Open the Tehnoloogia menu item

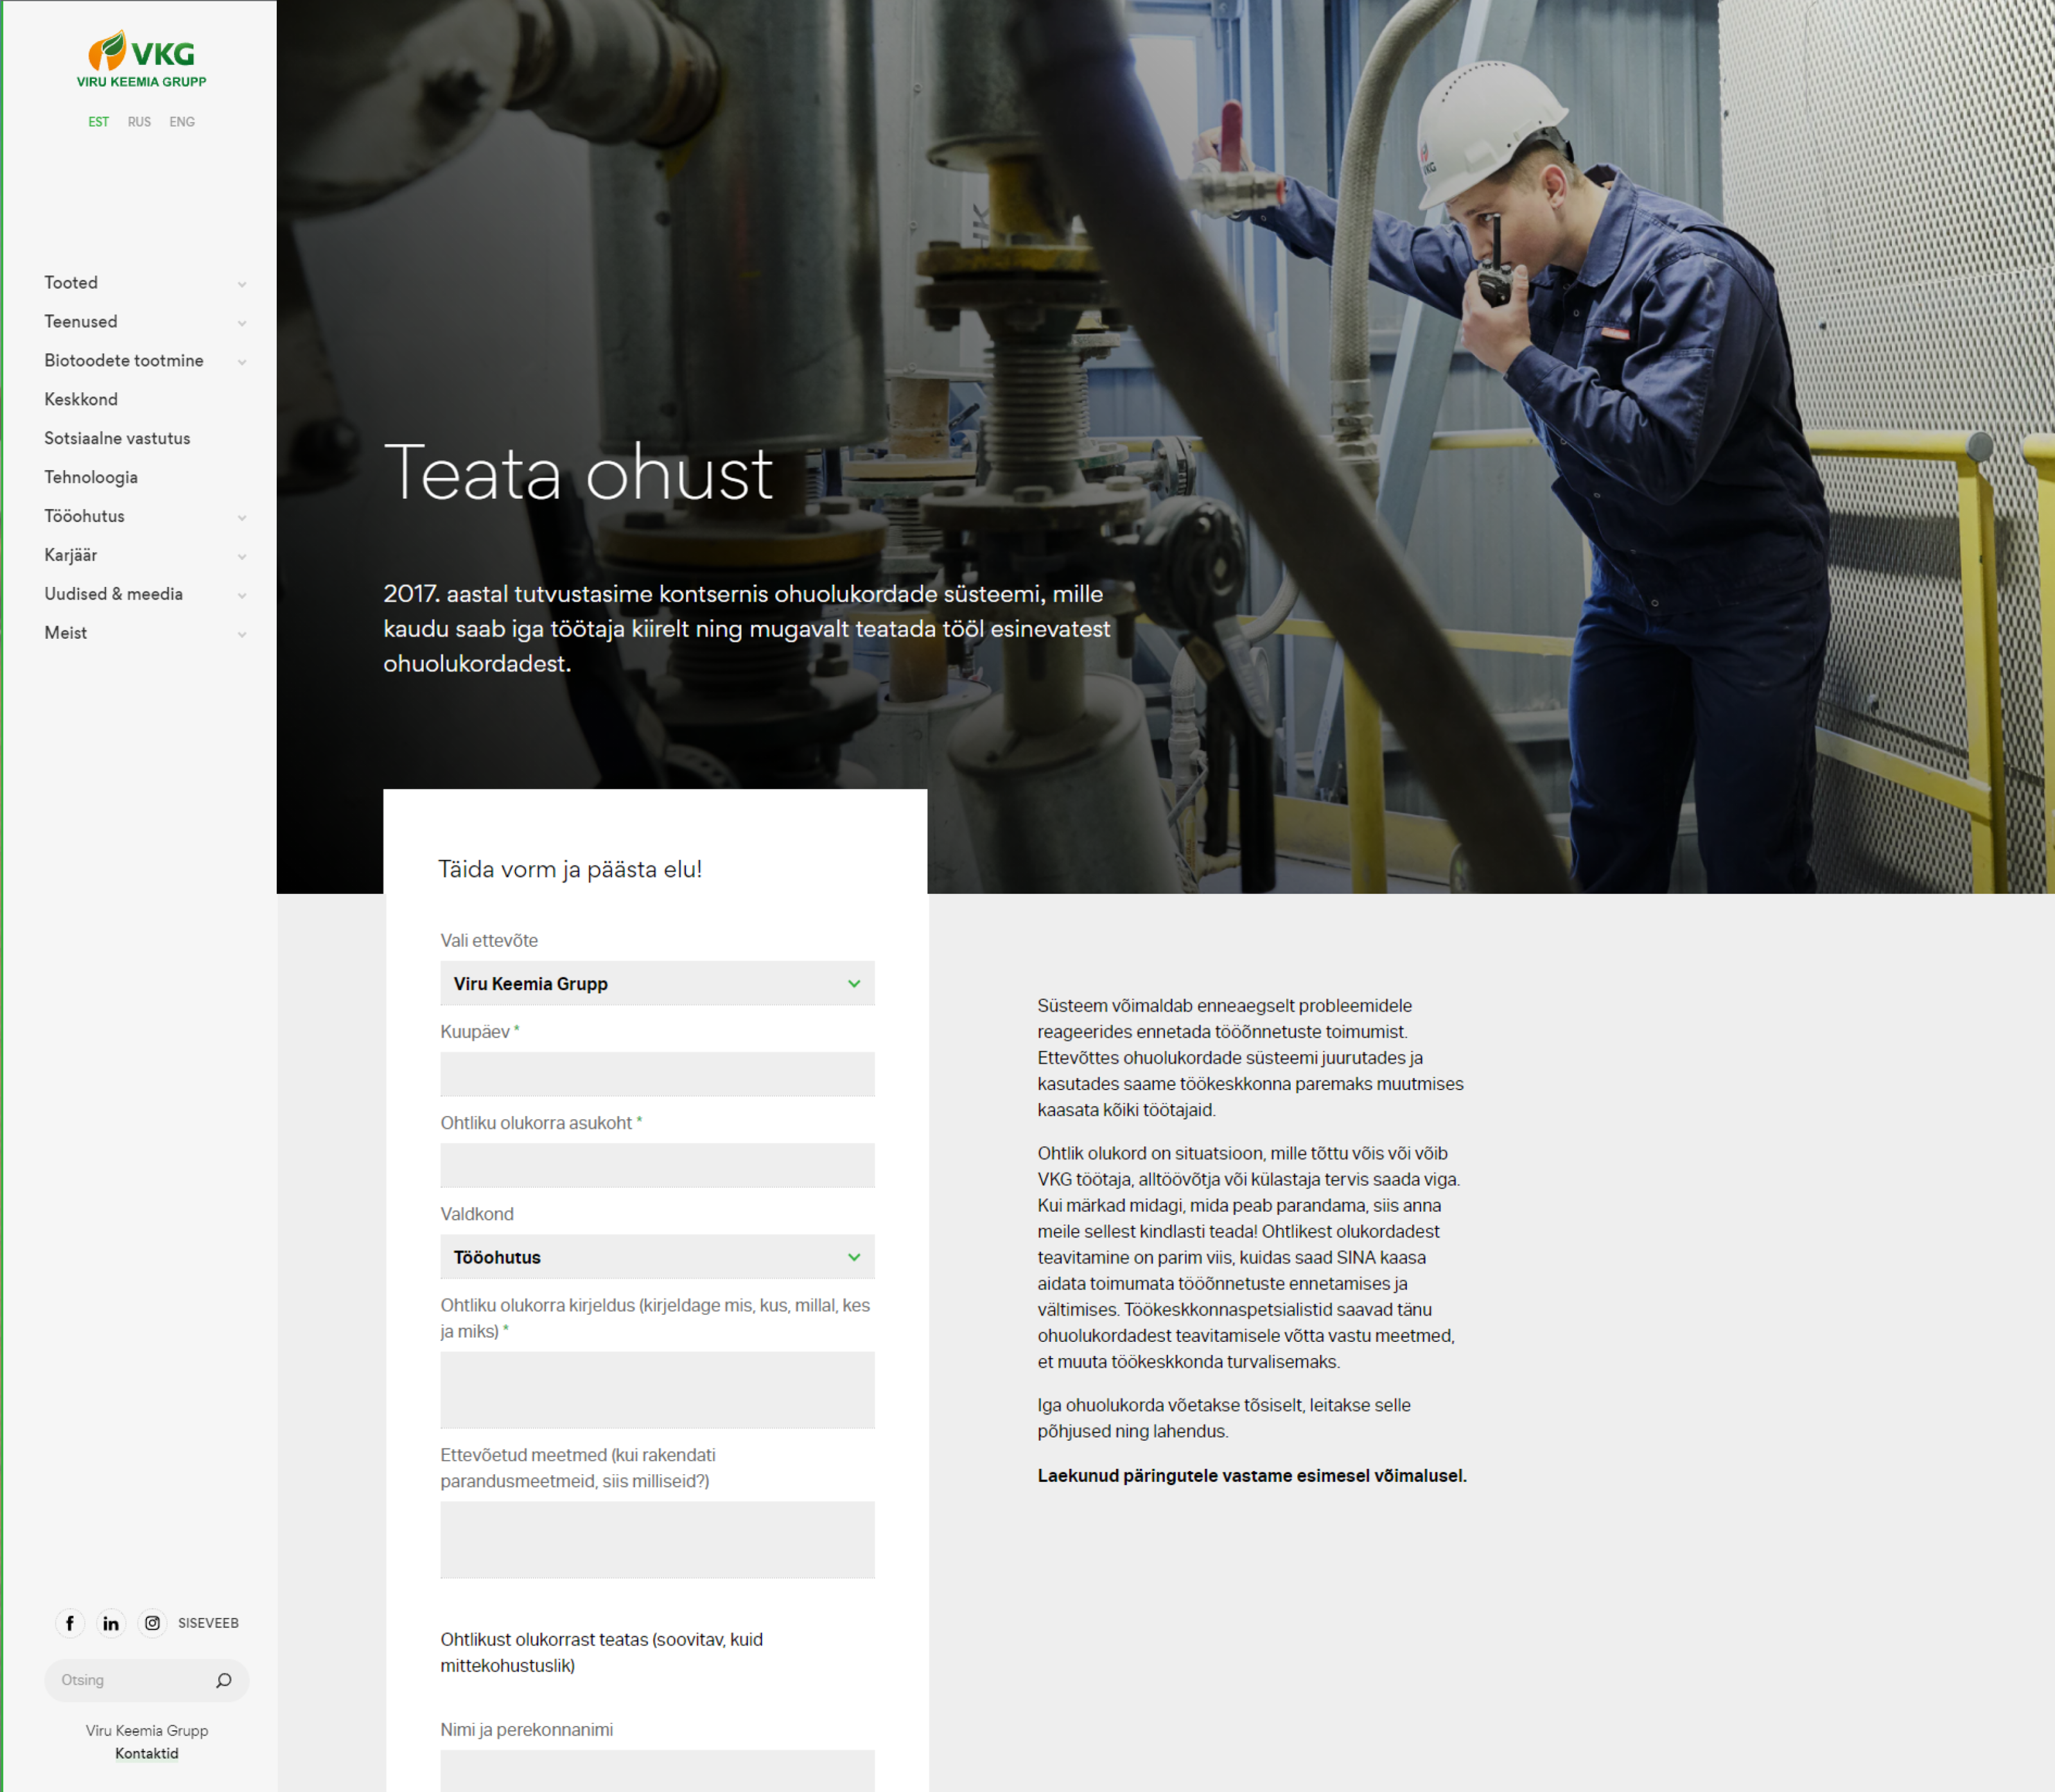pos(91,477)
